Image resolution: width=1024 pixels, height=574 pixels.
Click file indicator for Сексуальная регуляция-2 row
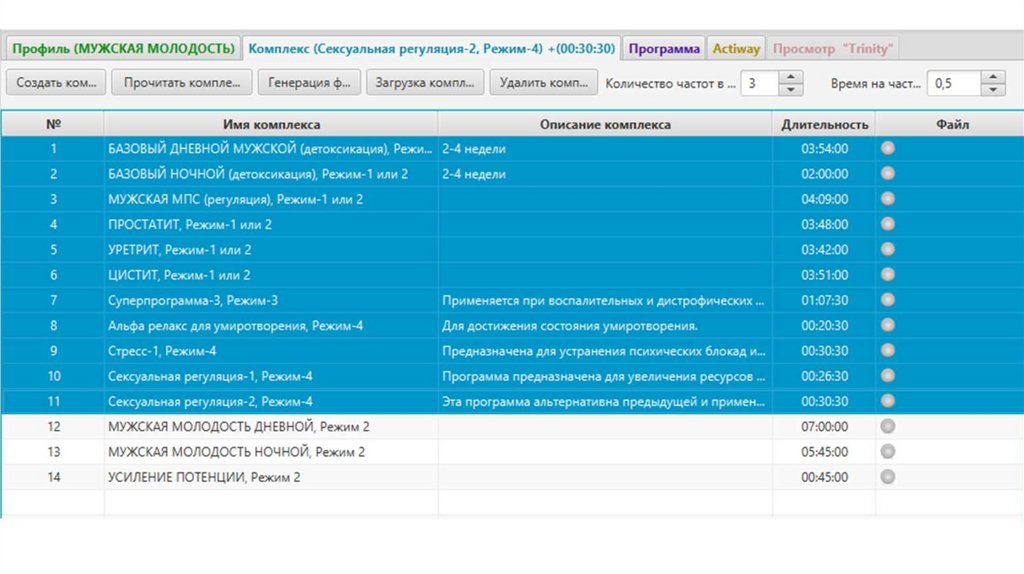tap(888, 401)
